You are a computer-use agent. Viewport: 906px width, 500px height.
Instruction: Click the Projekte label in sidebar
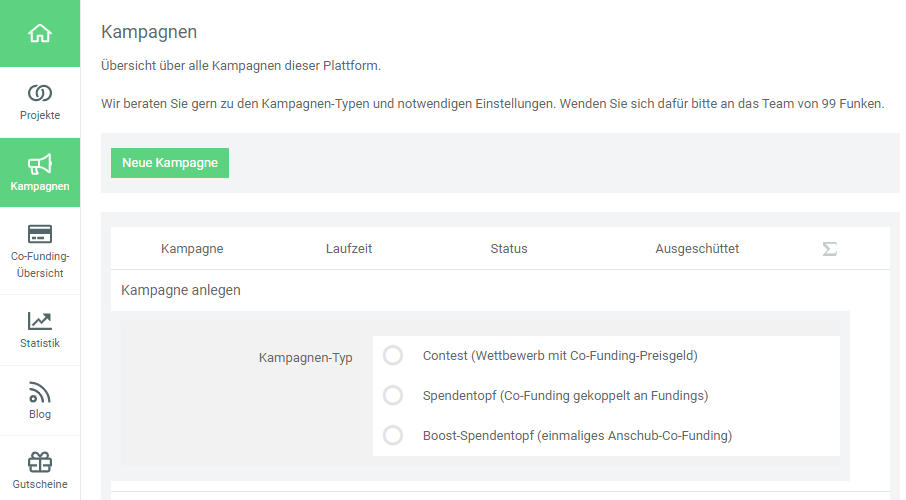(40, 115)
